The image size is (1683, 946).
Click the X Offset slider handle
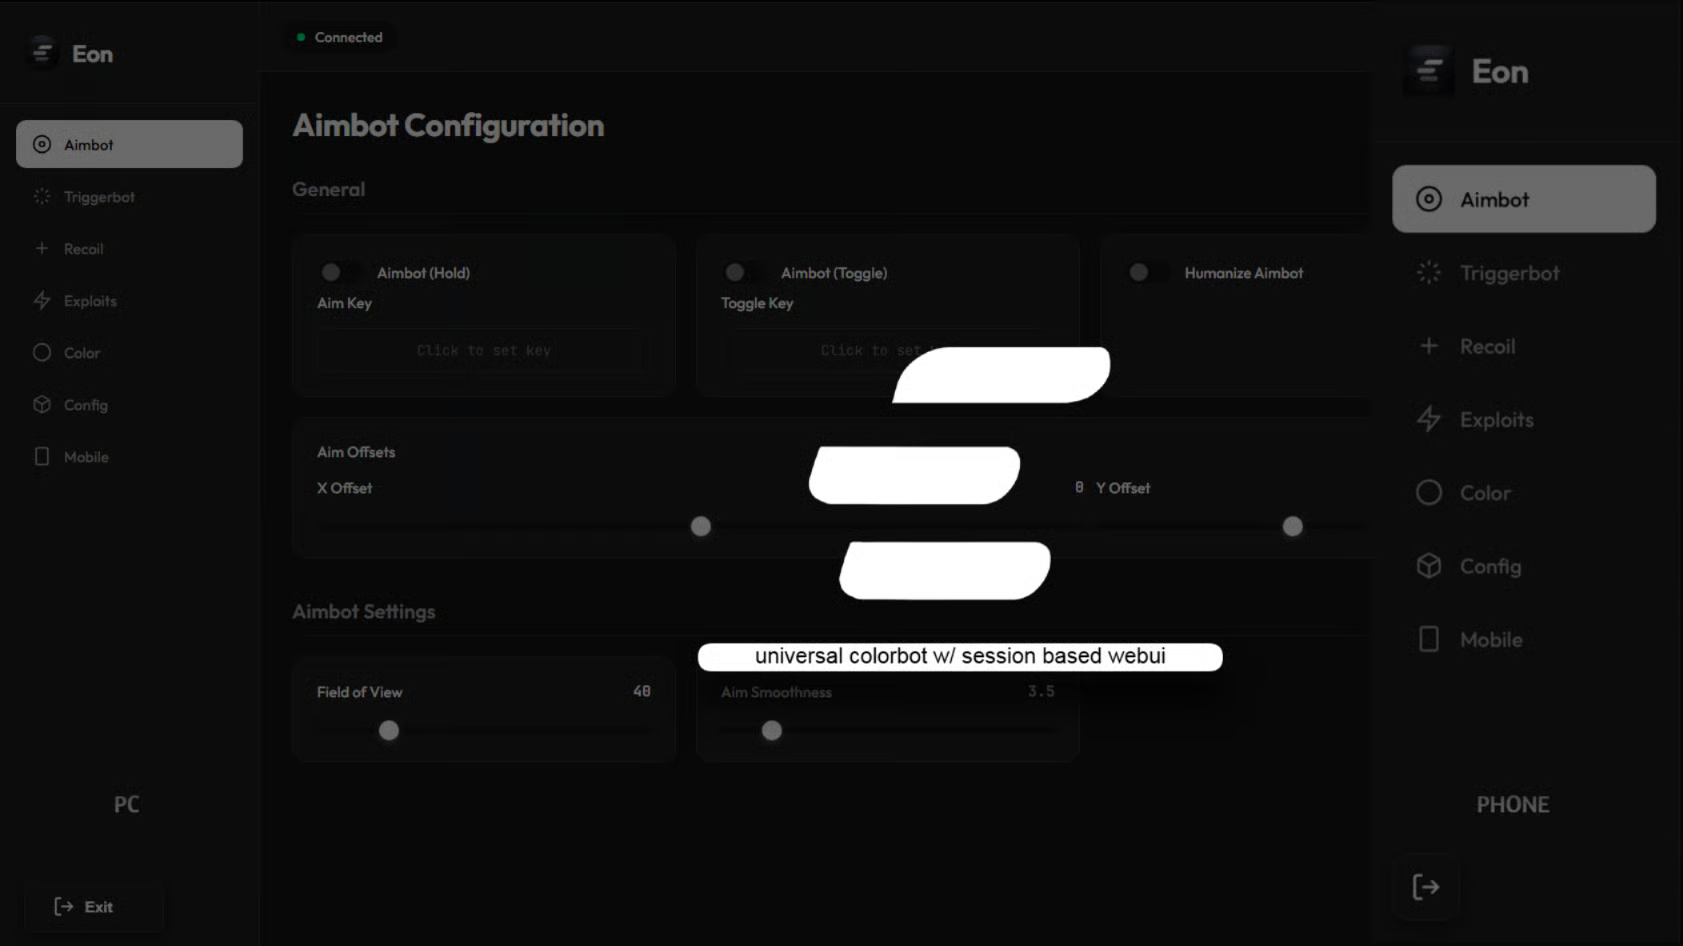pos(701,526)
